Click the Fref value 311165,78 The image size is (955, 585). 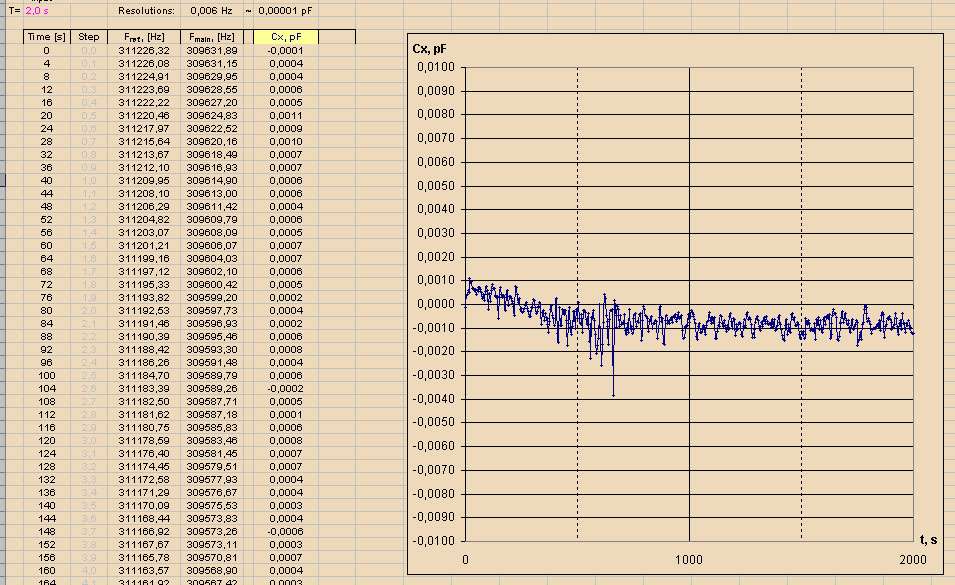pos(144,558)
